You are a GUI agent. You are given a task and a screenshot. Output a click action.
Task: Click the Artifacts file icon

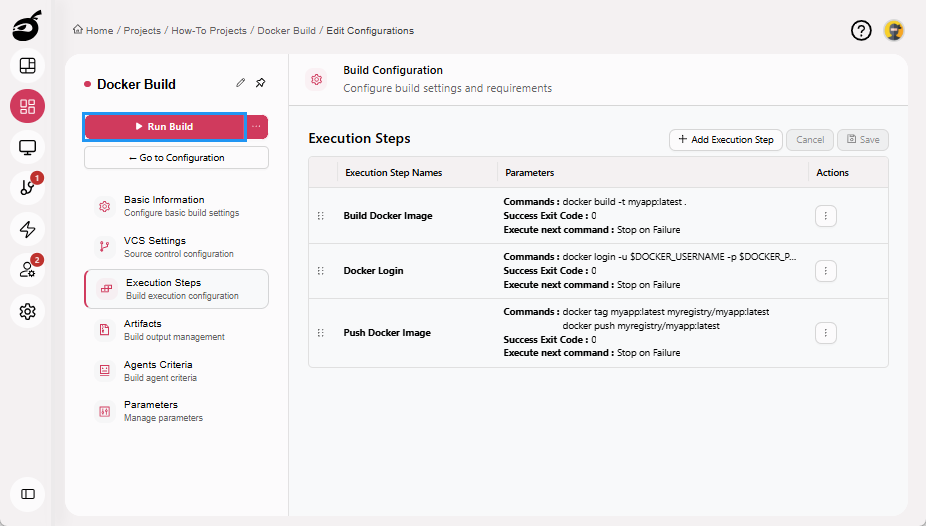[x=105, y=329]
